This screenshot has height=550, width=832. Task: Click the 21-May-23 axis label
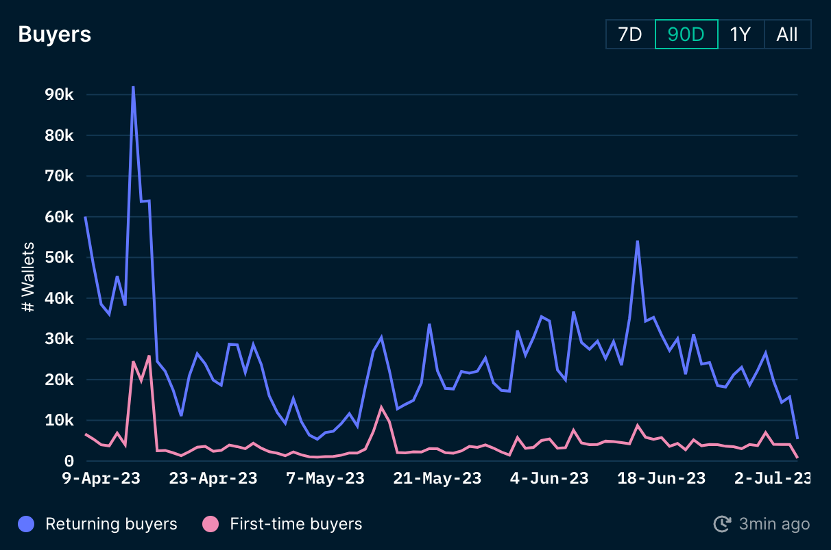click(437, 478)
